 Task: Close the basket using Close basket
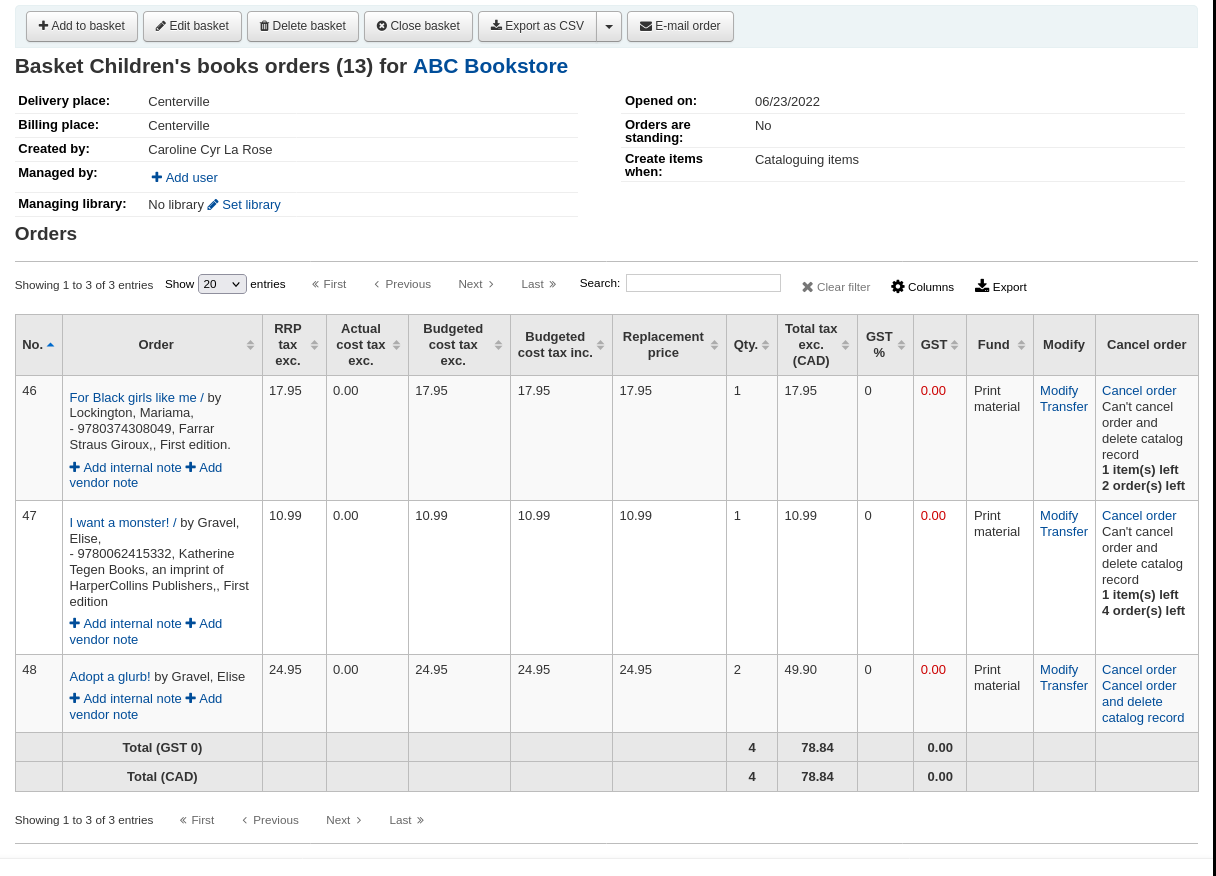tap(418, 26)
